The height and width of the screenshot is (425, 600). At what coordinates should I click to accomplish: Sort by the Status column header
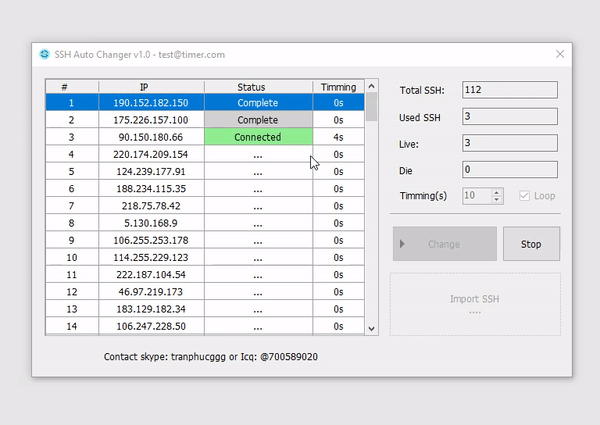258,87
